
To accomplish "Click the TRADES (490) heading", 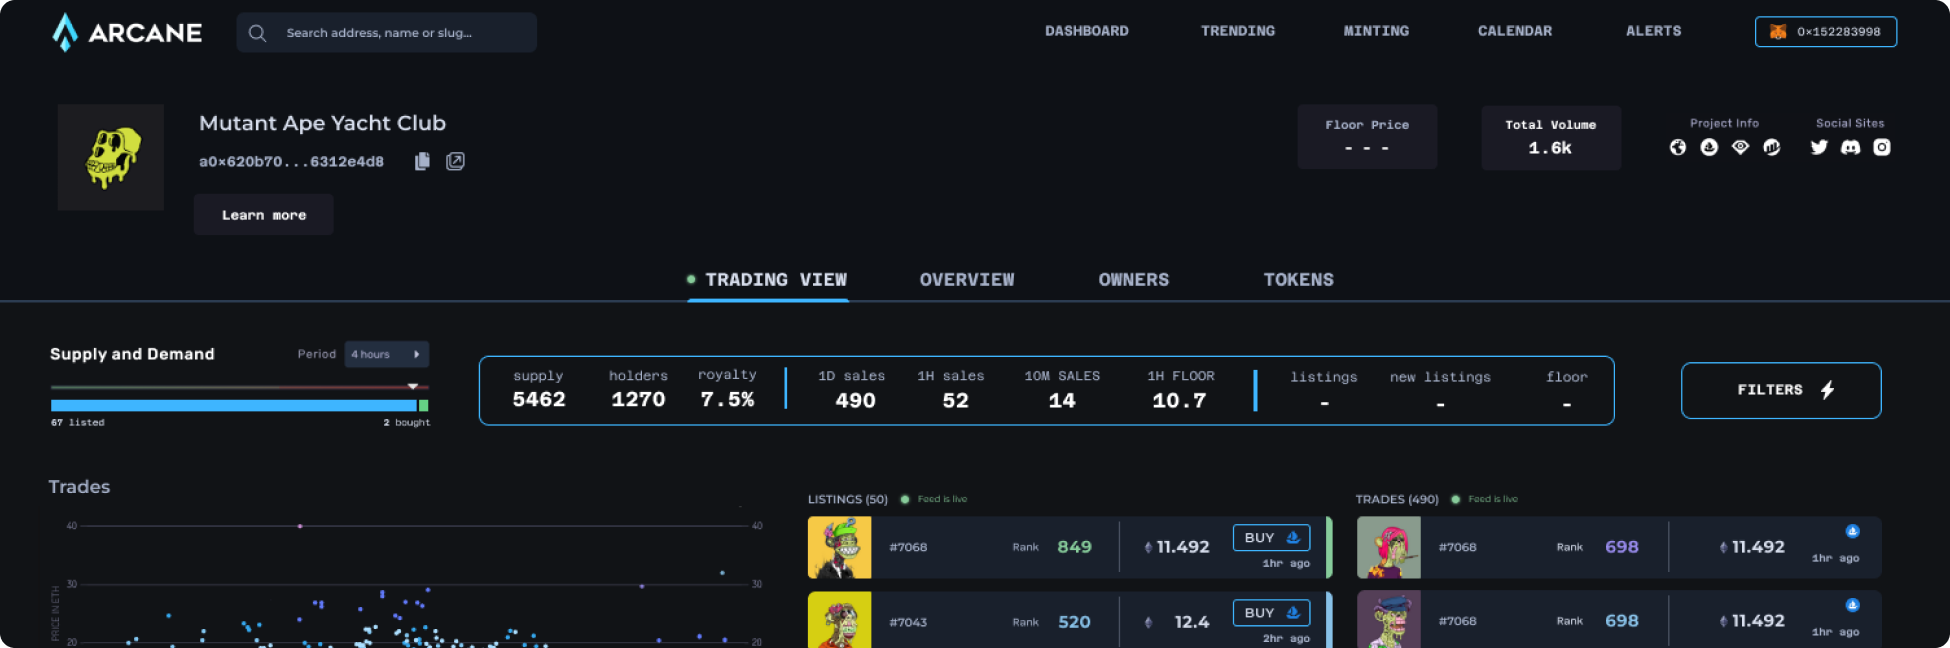I will 1397,499.
